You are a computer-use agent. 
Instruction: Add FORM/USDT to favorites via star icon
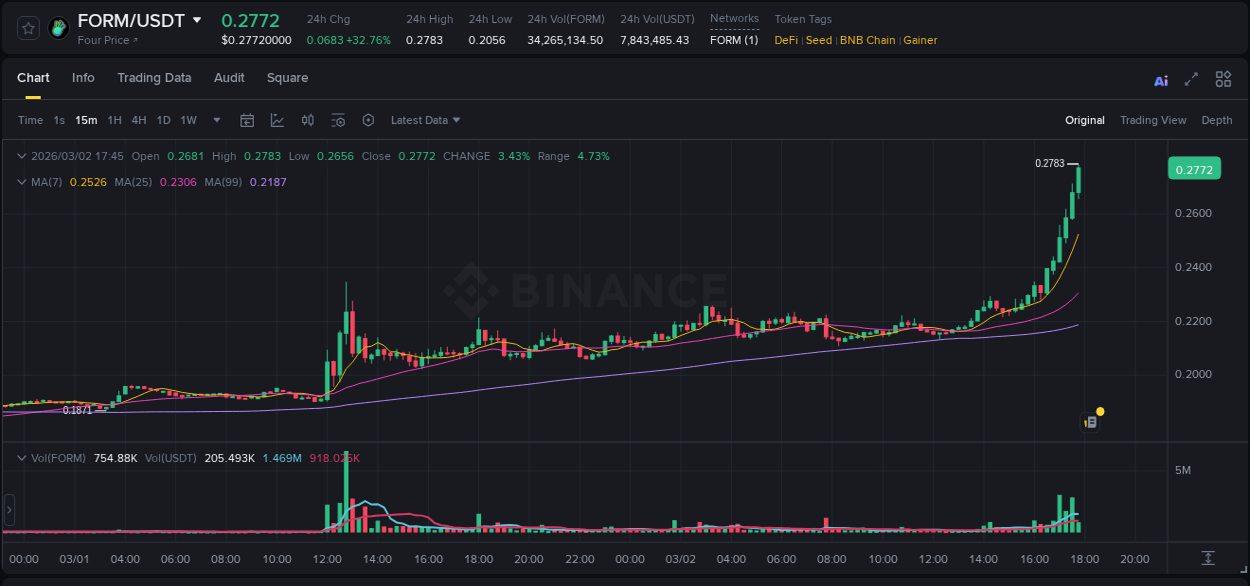click(x=27, y=27)
